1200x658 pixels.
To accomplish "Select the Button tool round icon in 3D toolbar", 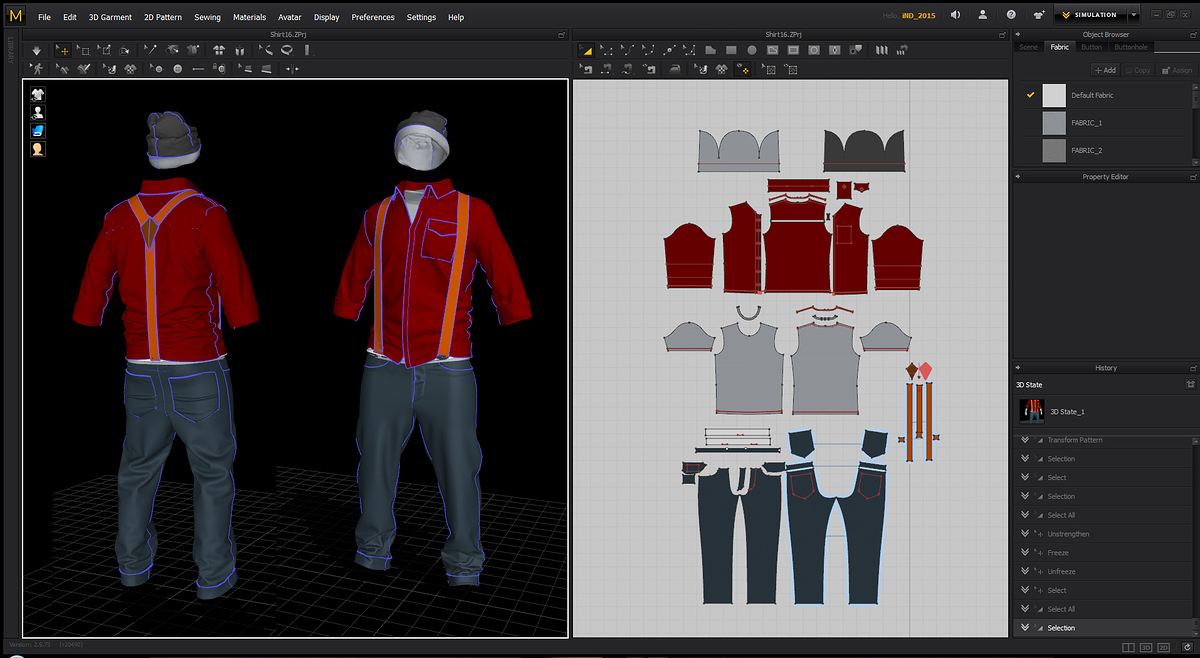I will (176, 69).
